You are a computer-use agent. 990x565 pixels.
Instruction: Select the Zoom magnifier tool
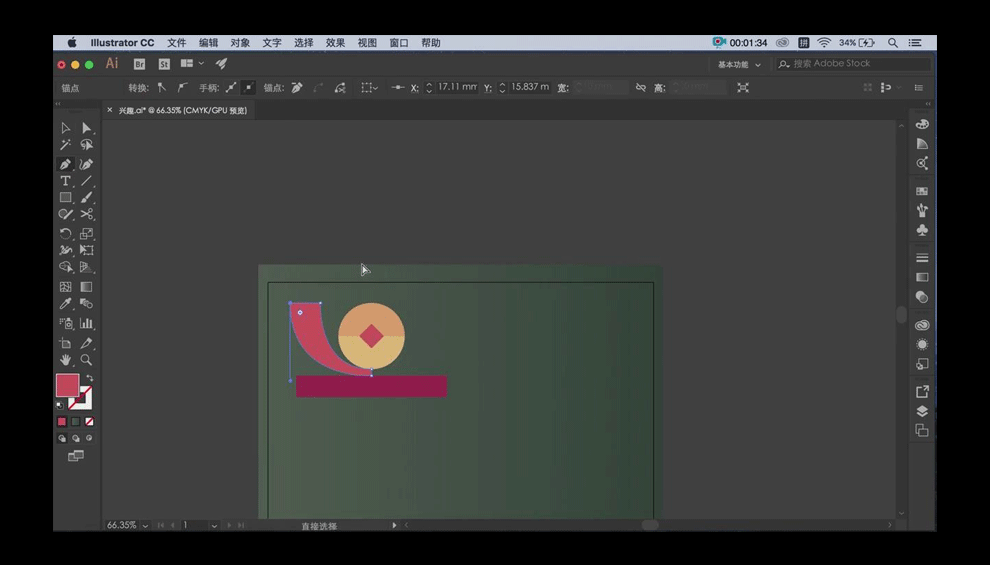click(87, 360)
